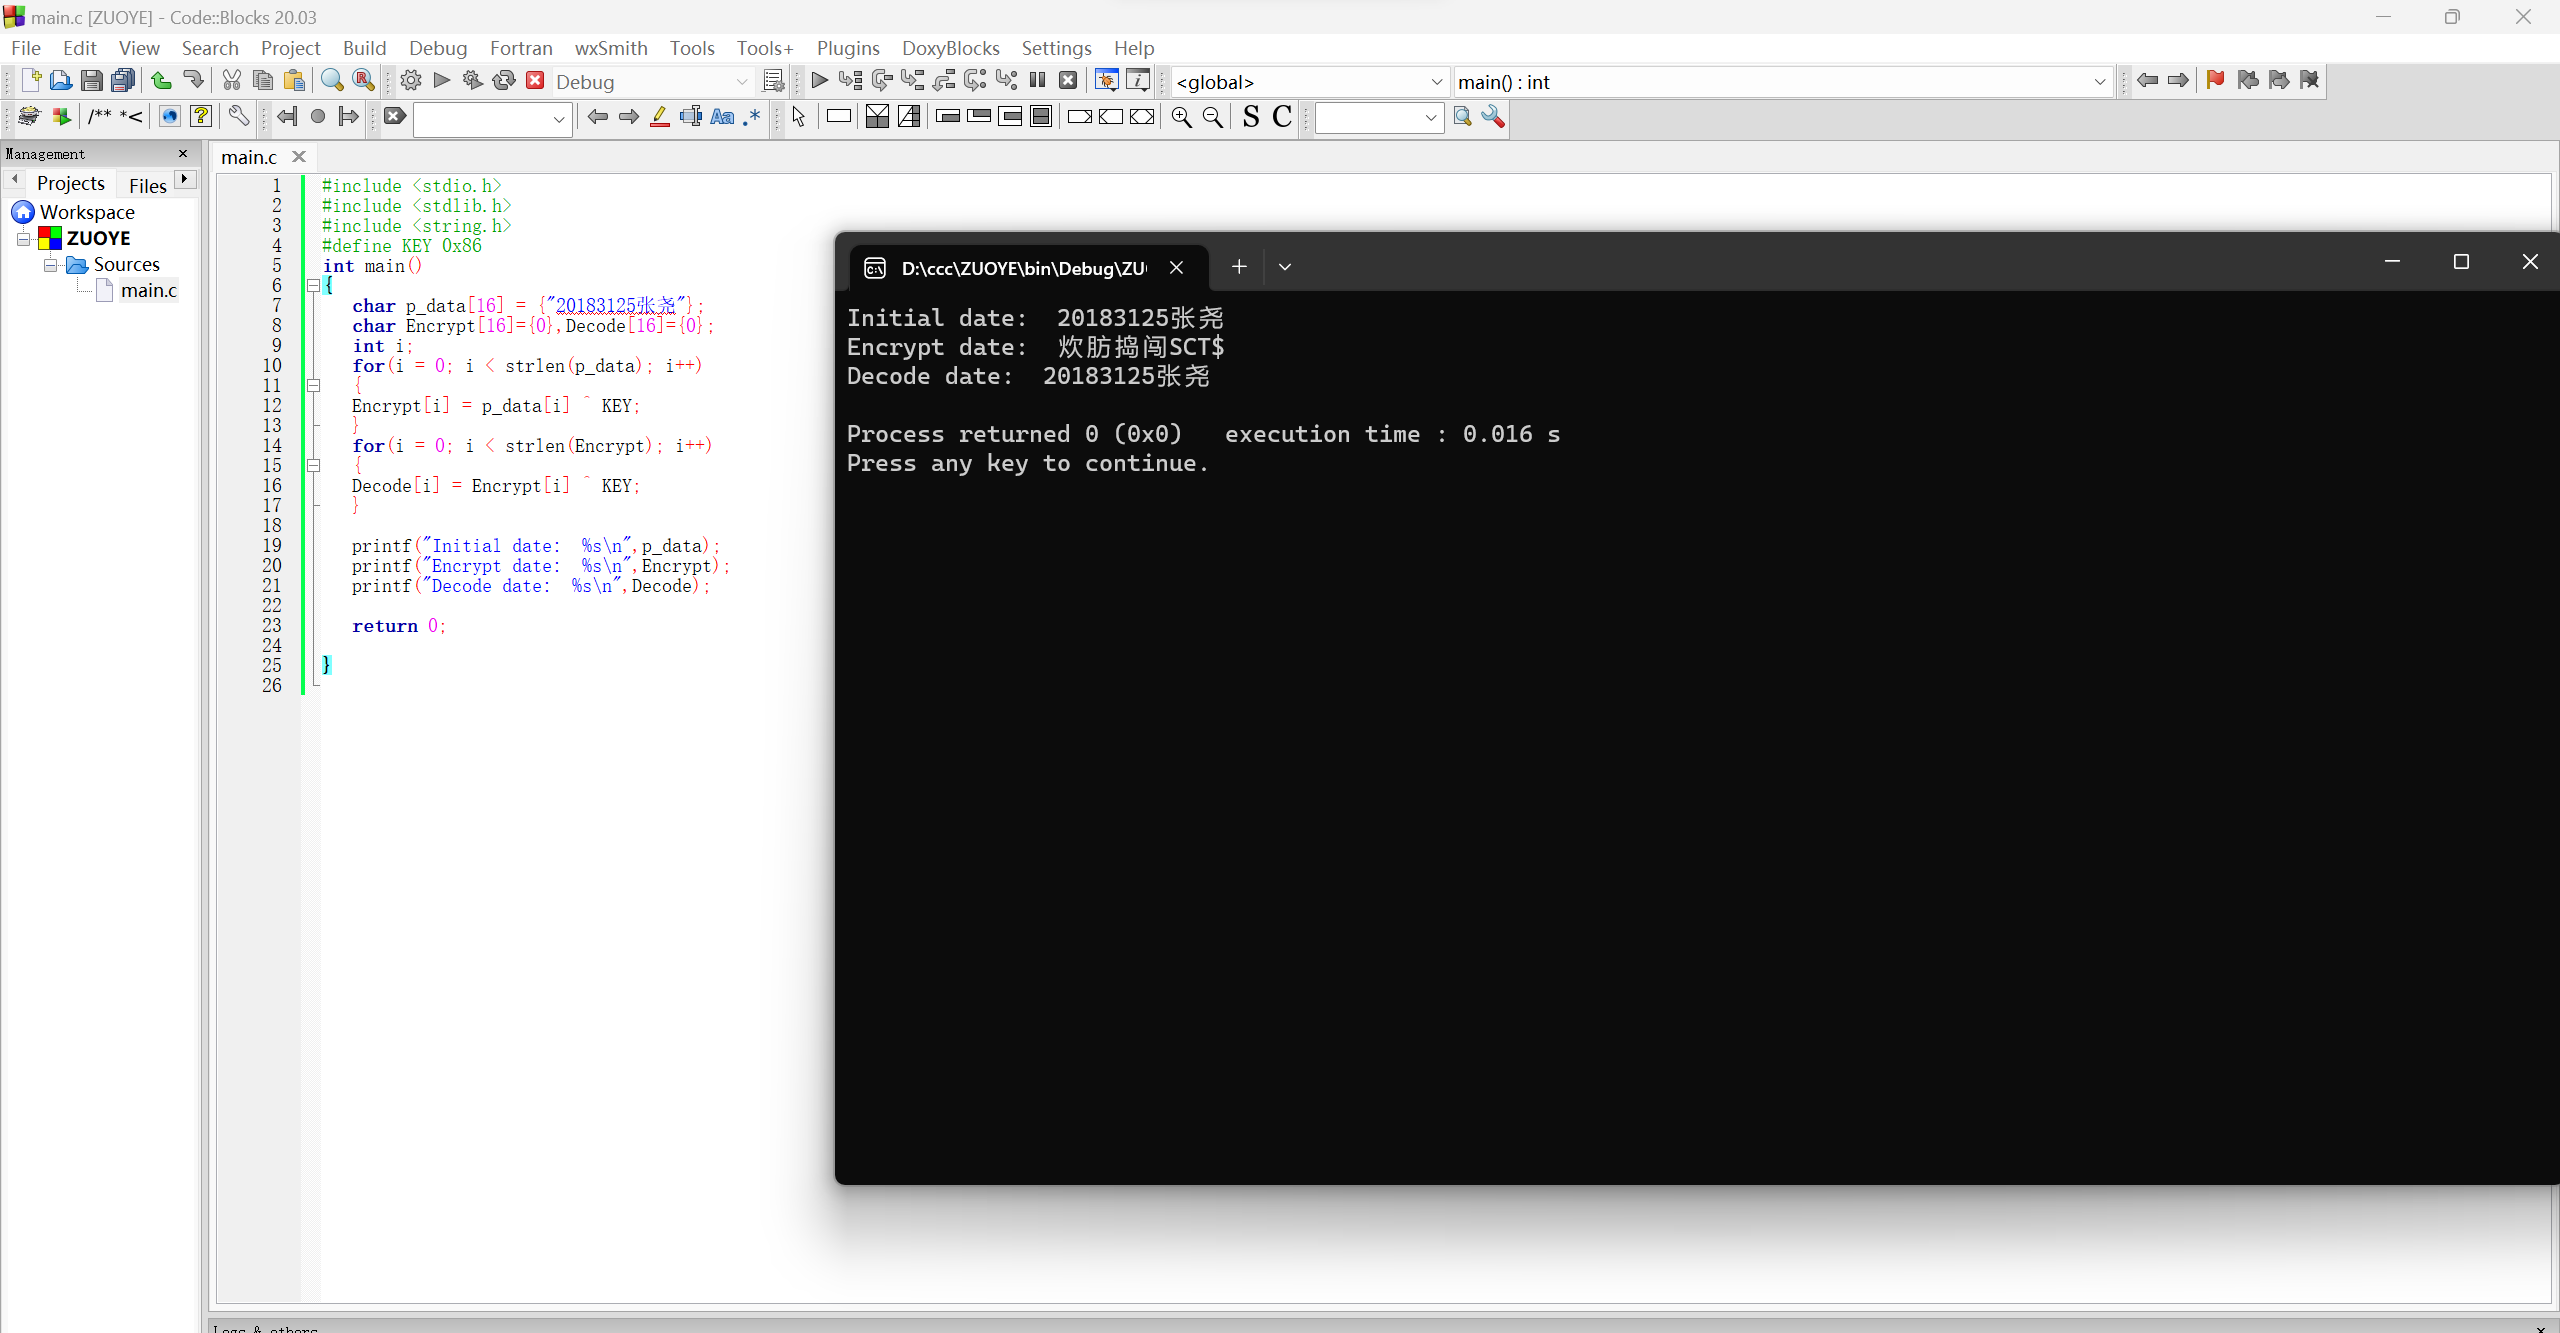Image resolution: width=2560 pixels, height=1333 pixels.
Task: Collapse fold marker at line 6
Action: pyautogui.click(x=313, y=286)
